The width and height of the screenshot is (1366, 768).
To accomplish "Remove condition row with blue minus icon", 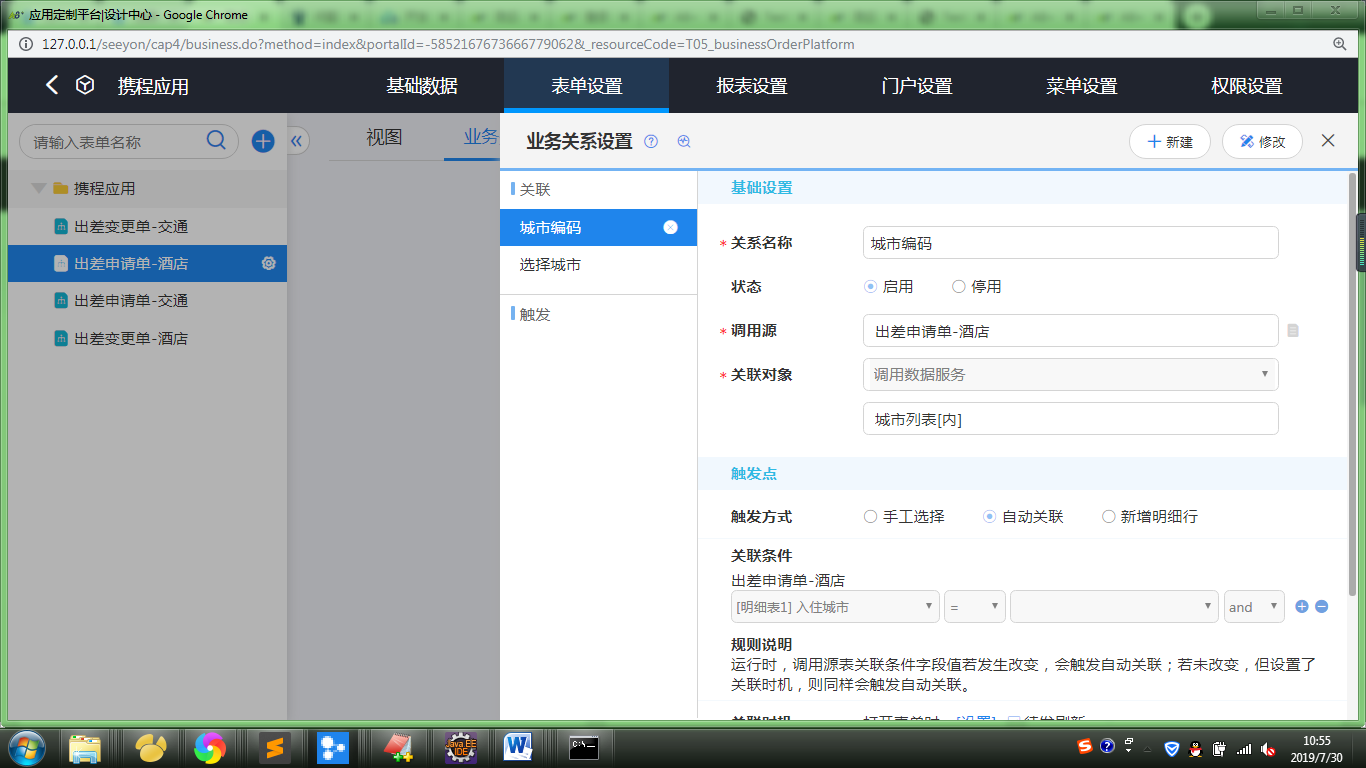I will pos(1321,606).
